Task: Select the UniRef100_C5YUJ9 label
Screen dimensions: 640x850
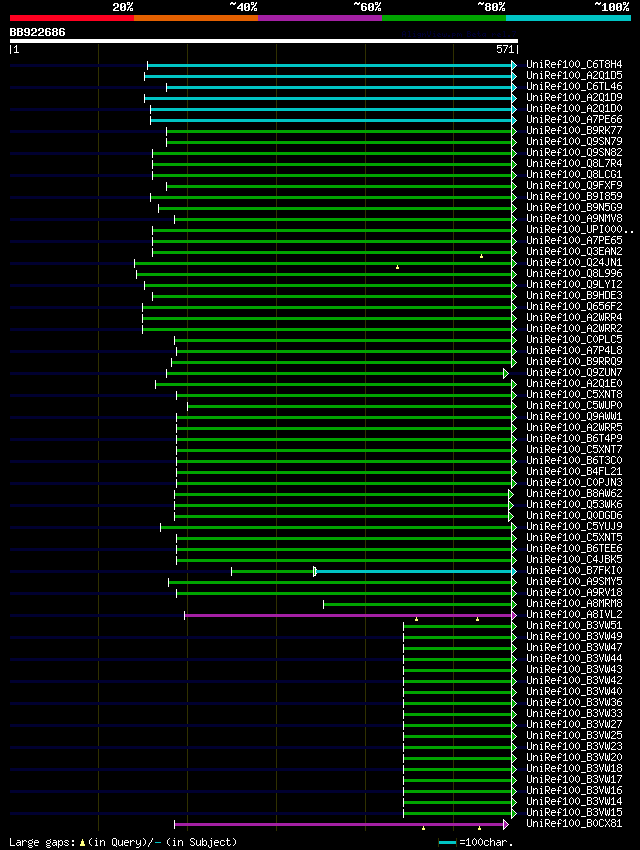Action: (x=574, y=526)
